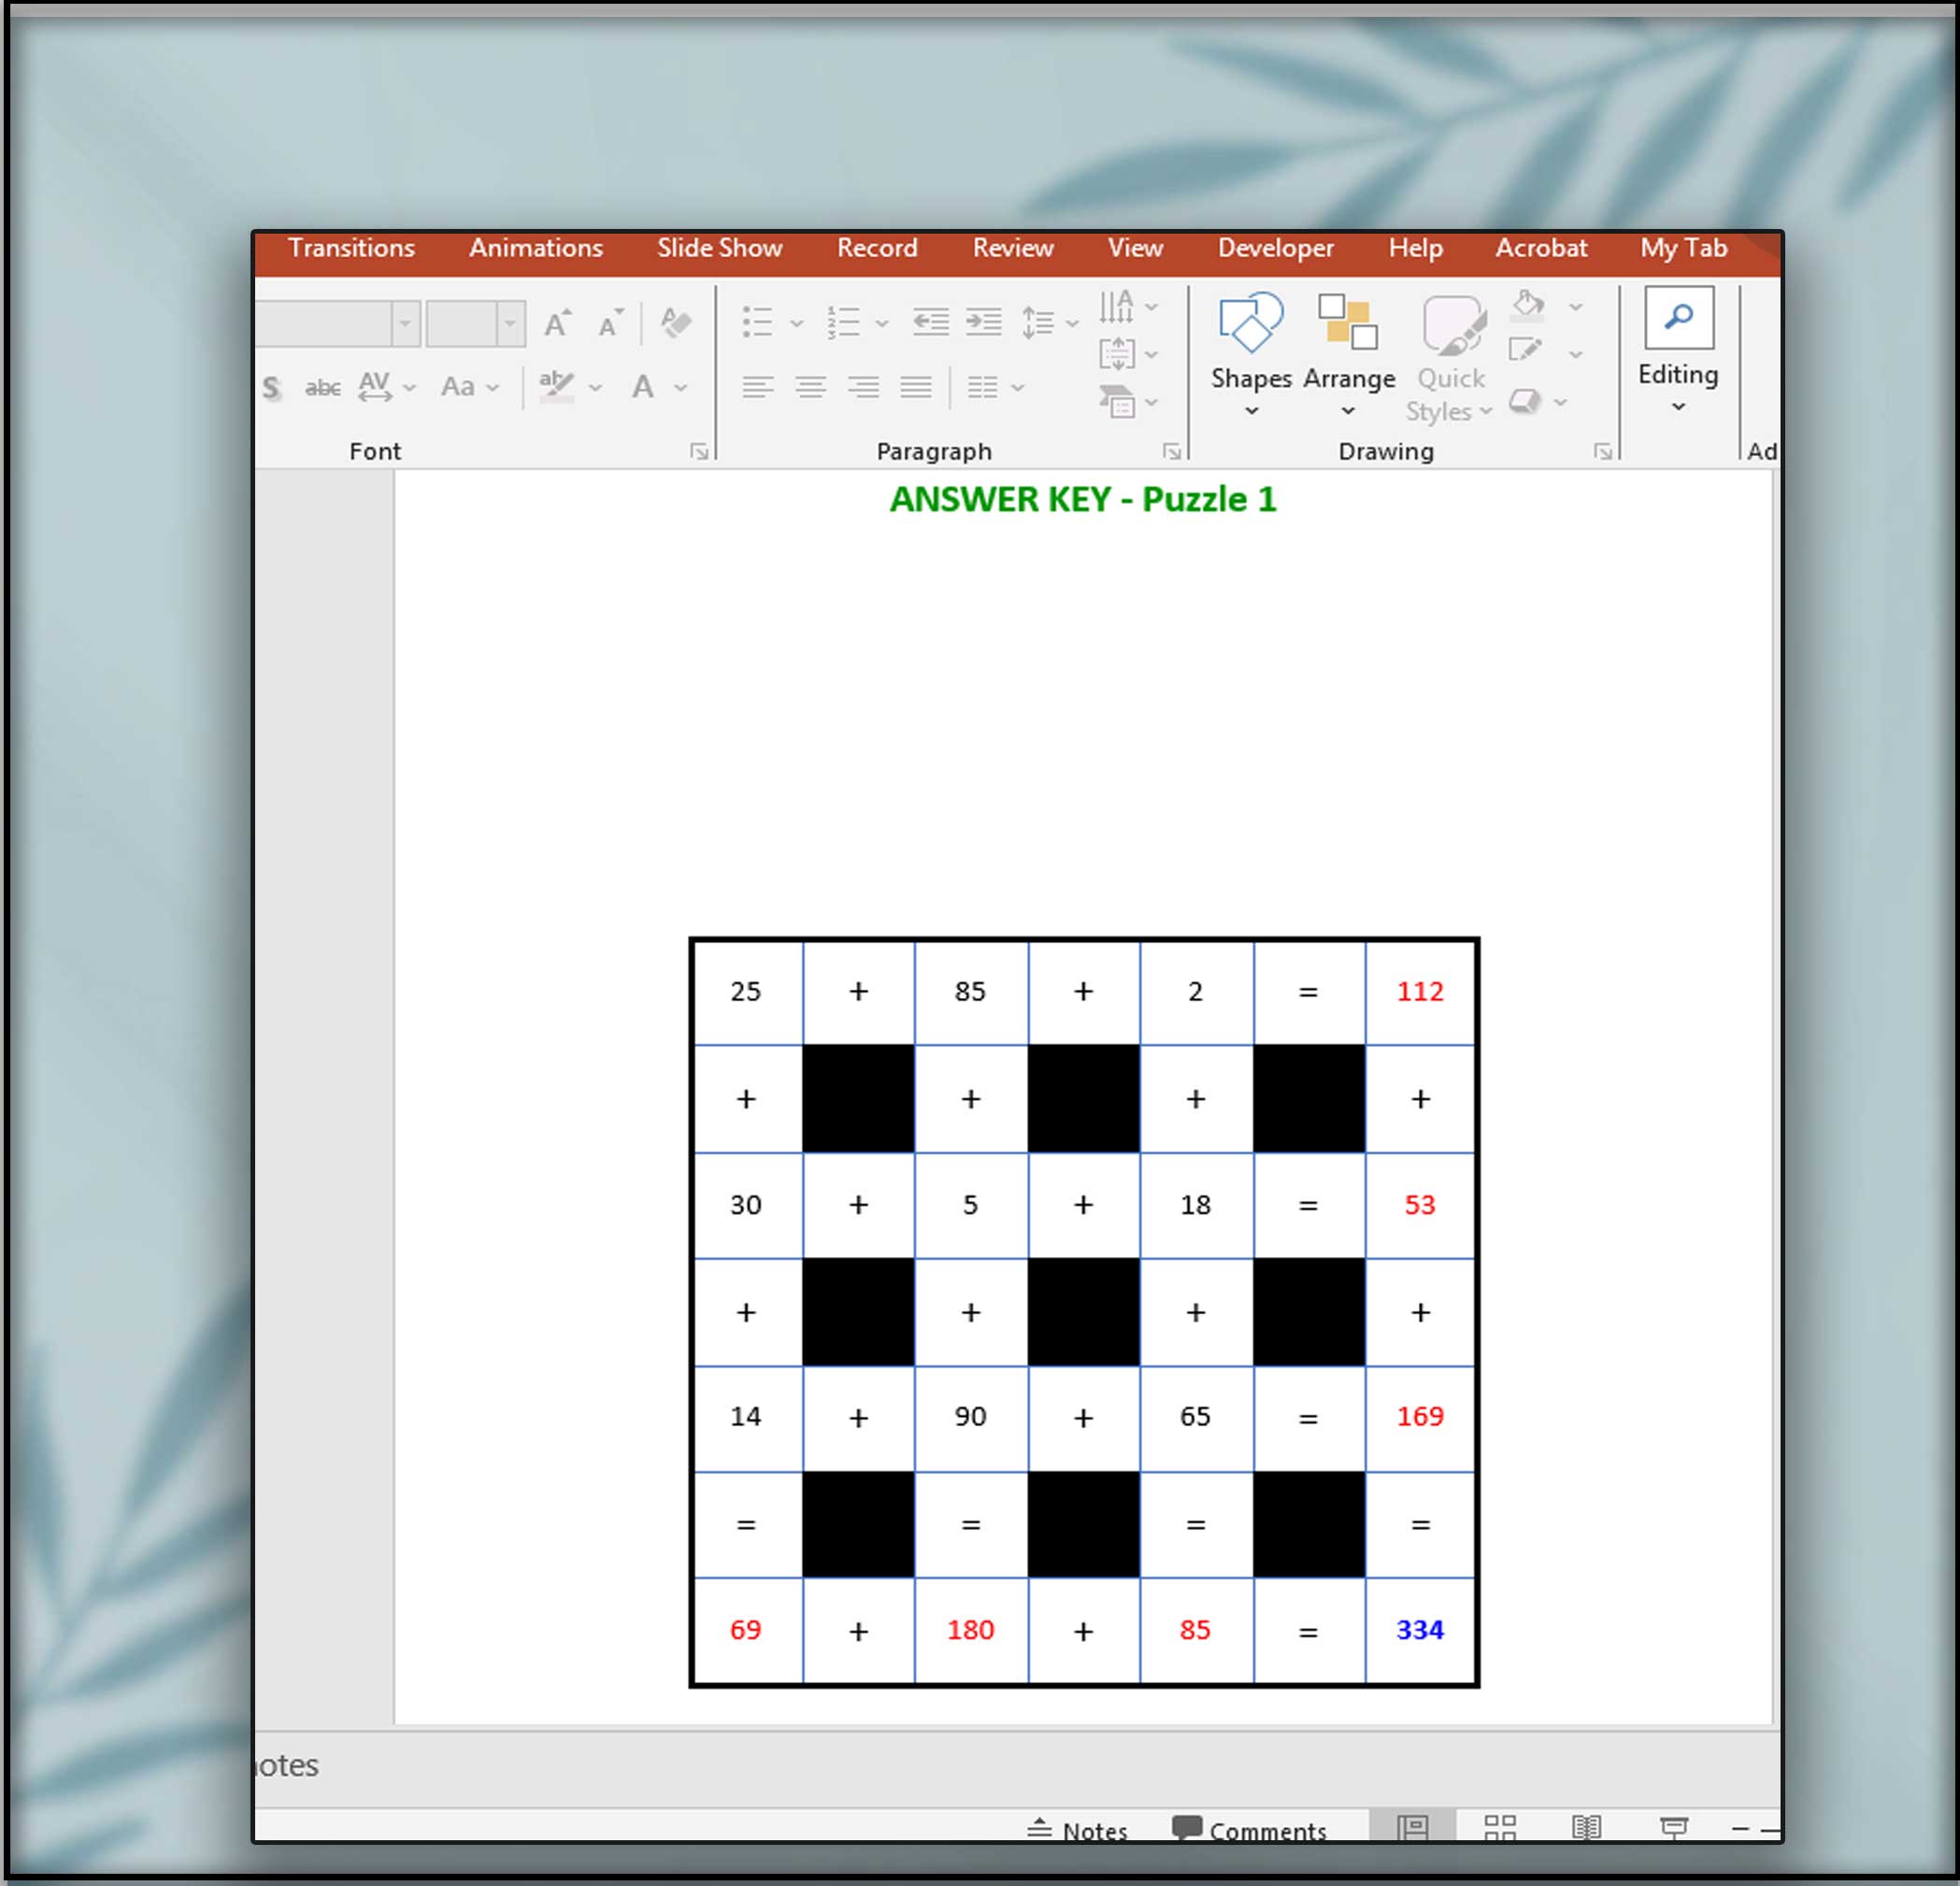Click the Justify text alignment icon
The height and width of the screenshot is (1886, 1960).
(x=915, y=387)
